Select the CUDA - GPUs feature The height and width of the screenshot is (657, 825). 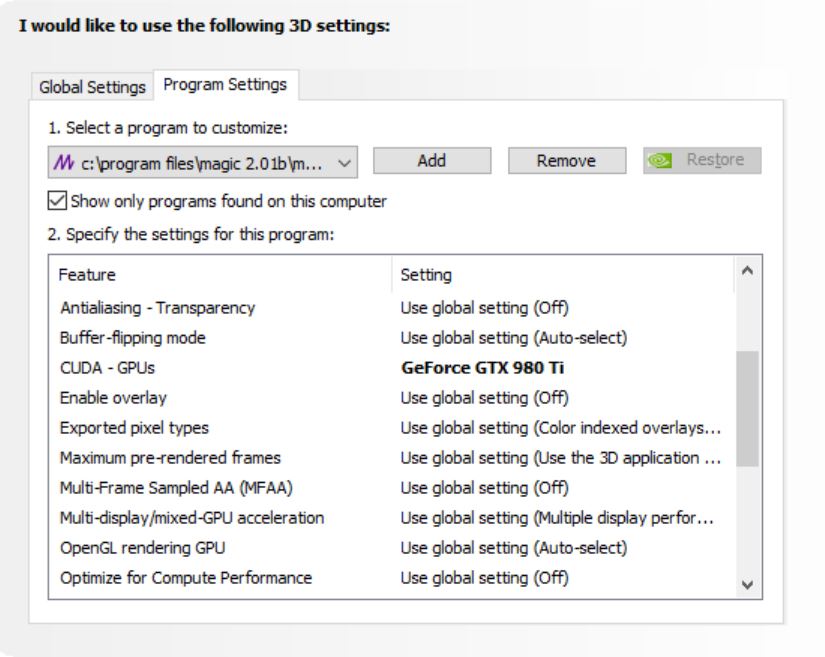[107, 368]
